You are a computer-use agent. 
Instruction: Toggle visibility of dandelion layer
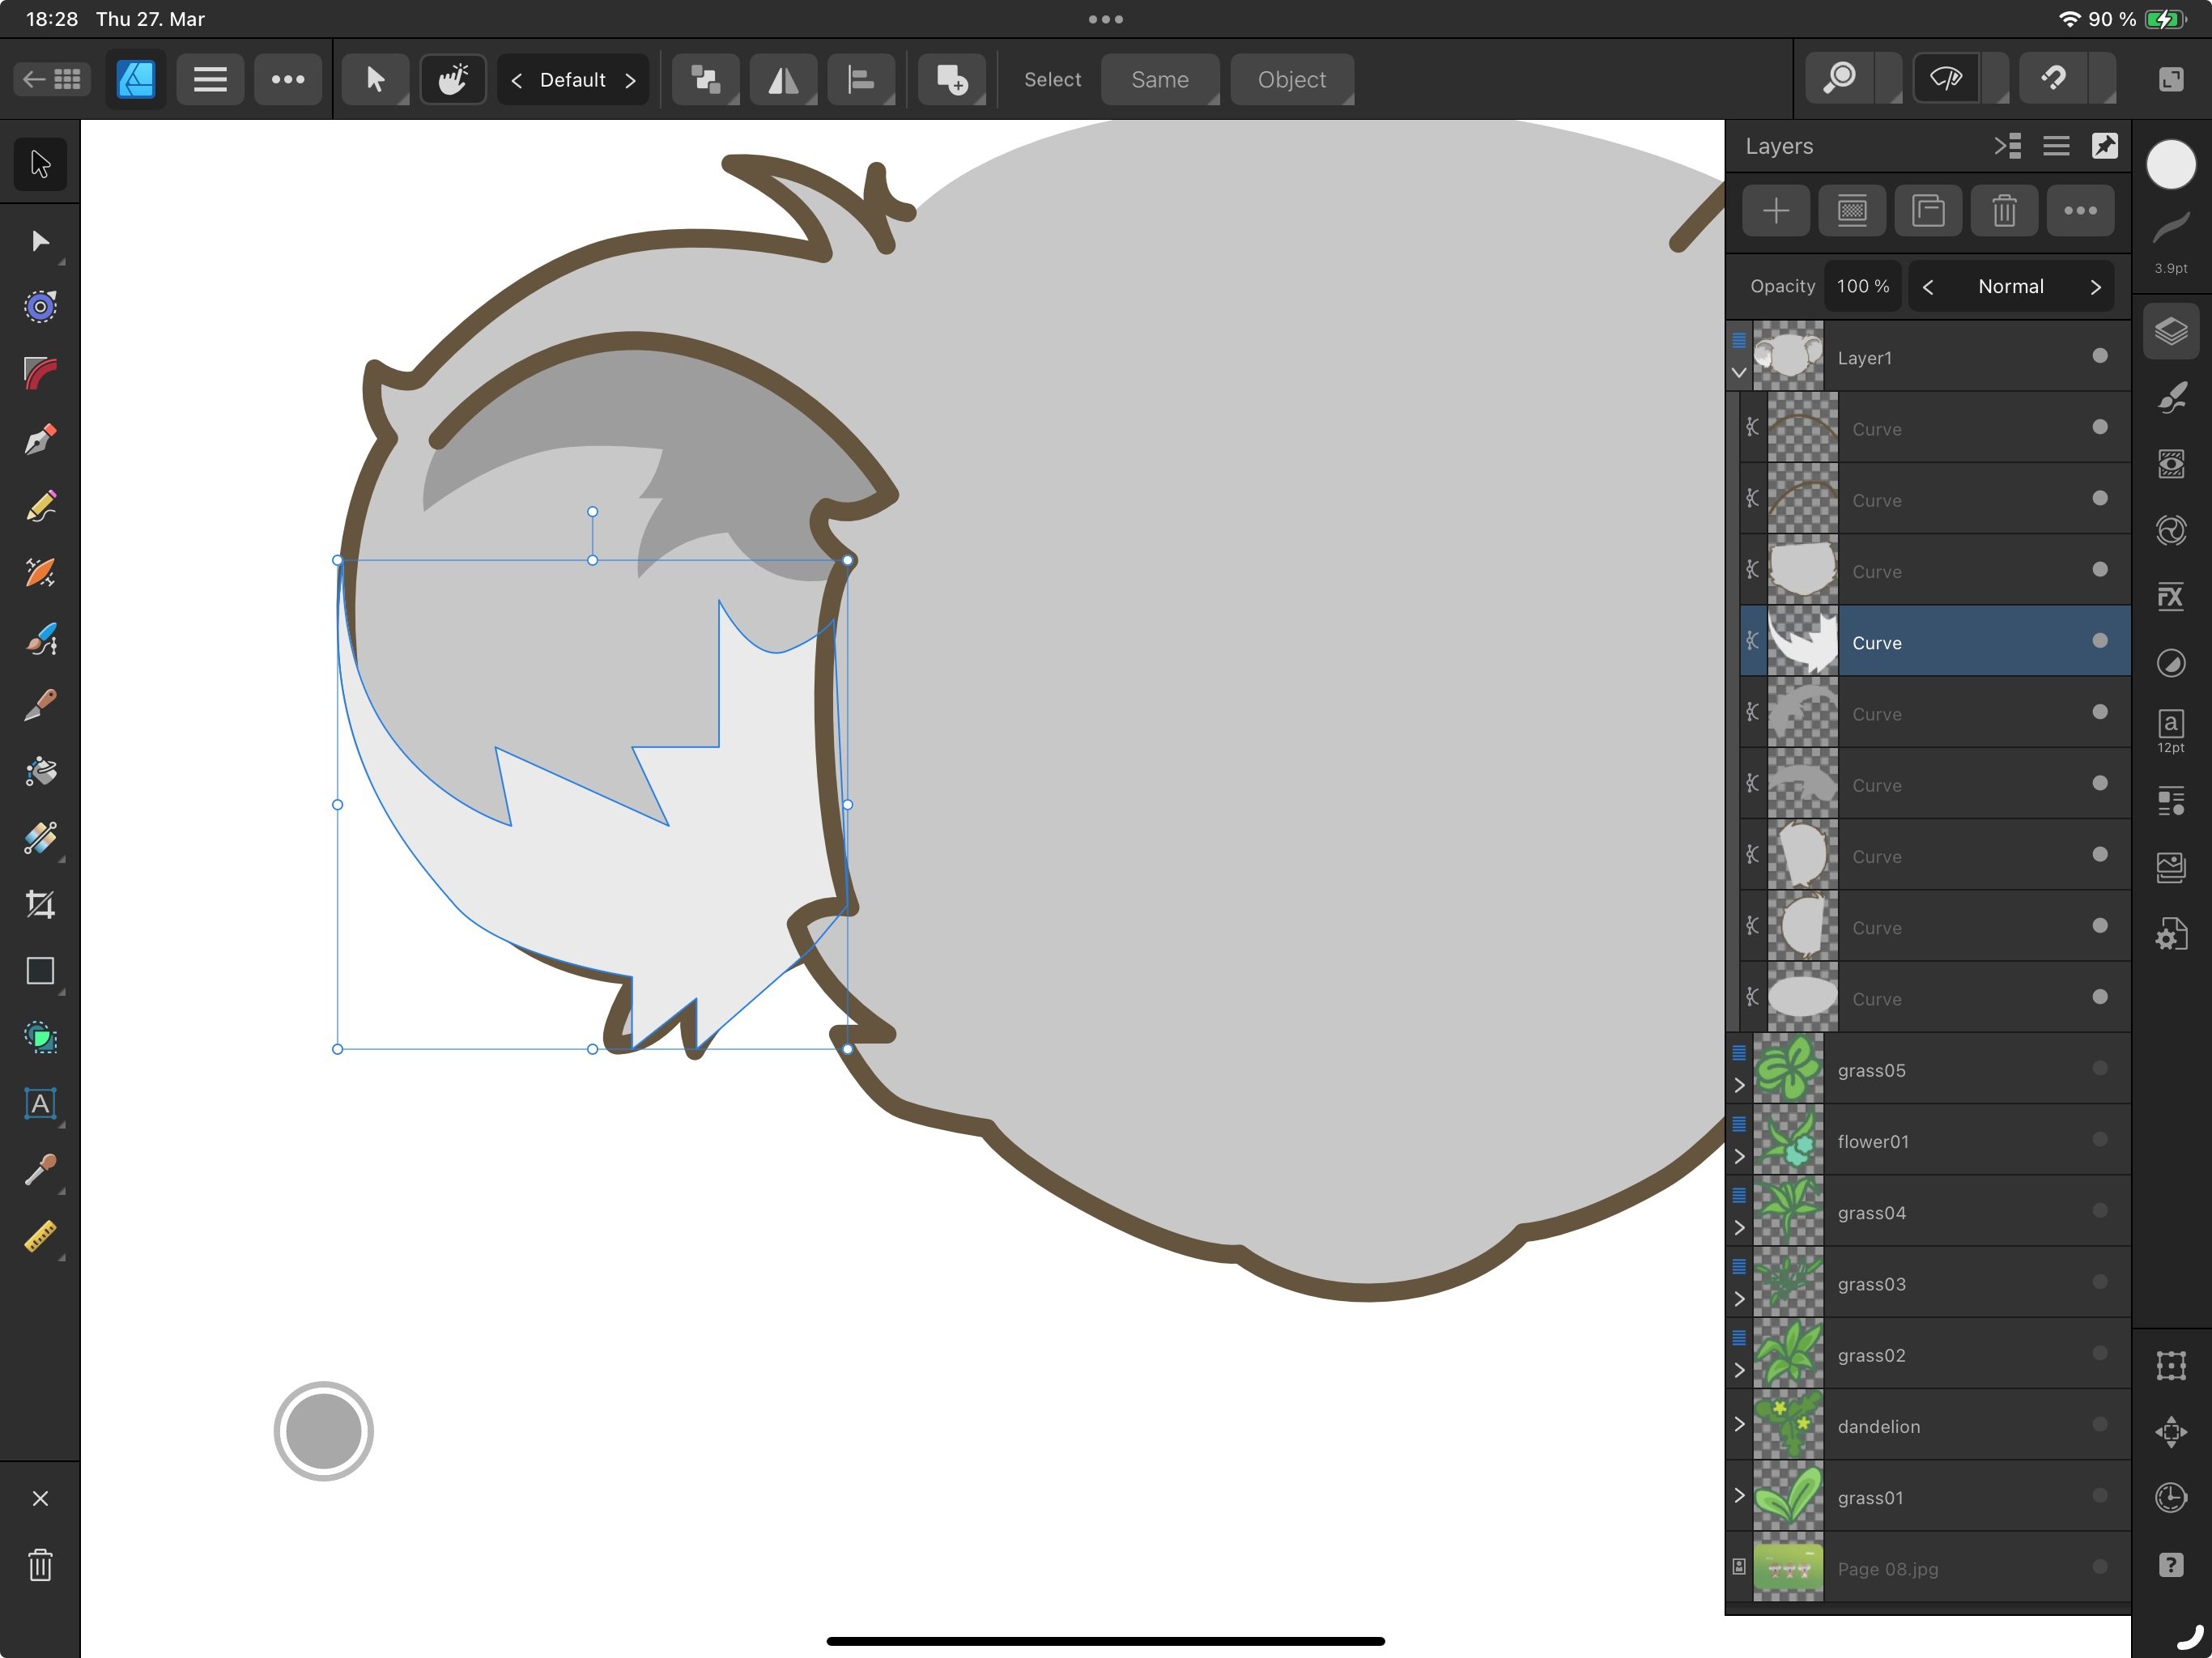2099,1425
